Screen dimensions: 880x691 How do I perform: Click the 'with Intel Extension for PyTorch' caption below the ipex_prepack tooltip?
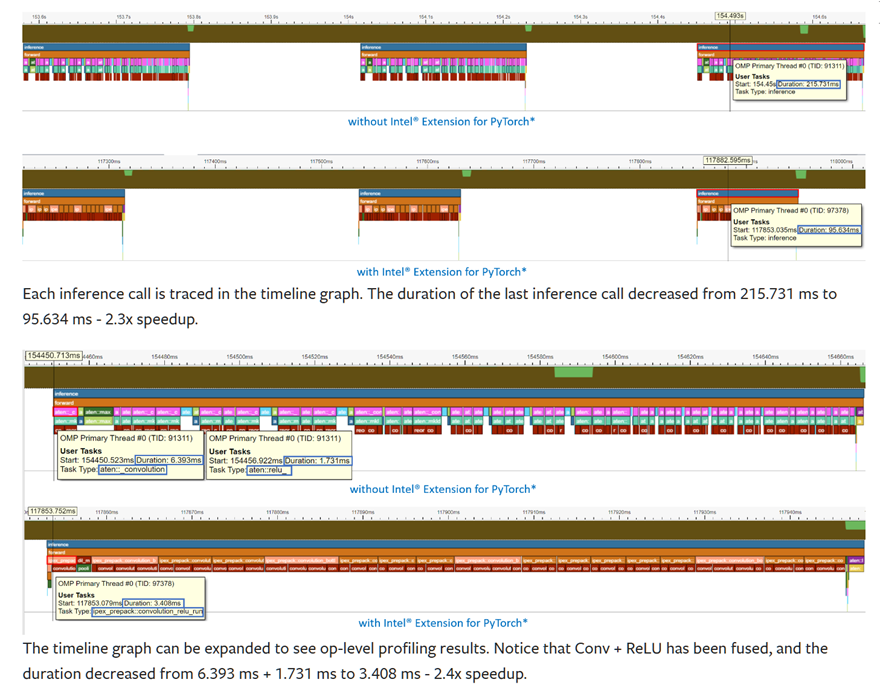coord(443,623)
